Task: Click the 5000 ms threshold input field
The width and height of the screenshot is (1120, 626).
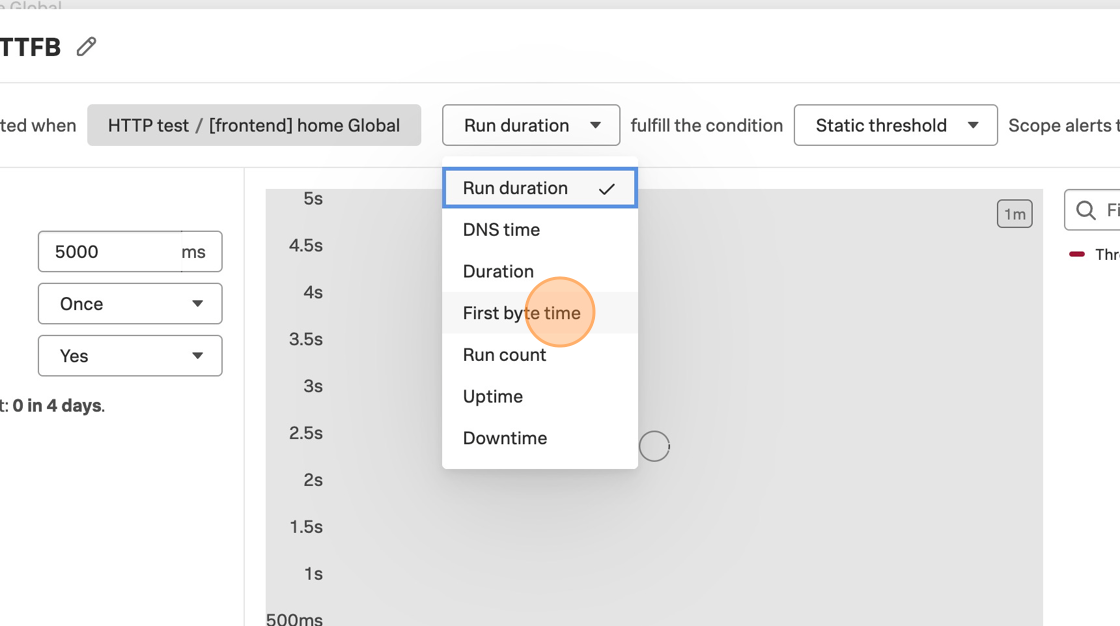Action: pos(108,252)
